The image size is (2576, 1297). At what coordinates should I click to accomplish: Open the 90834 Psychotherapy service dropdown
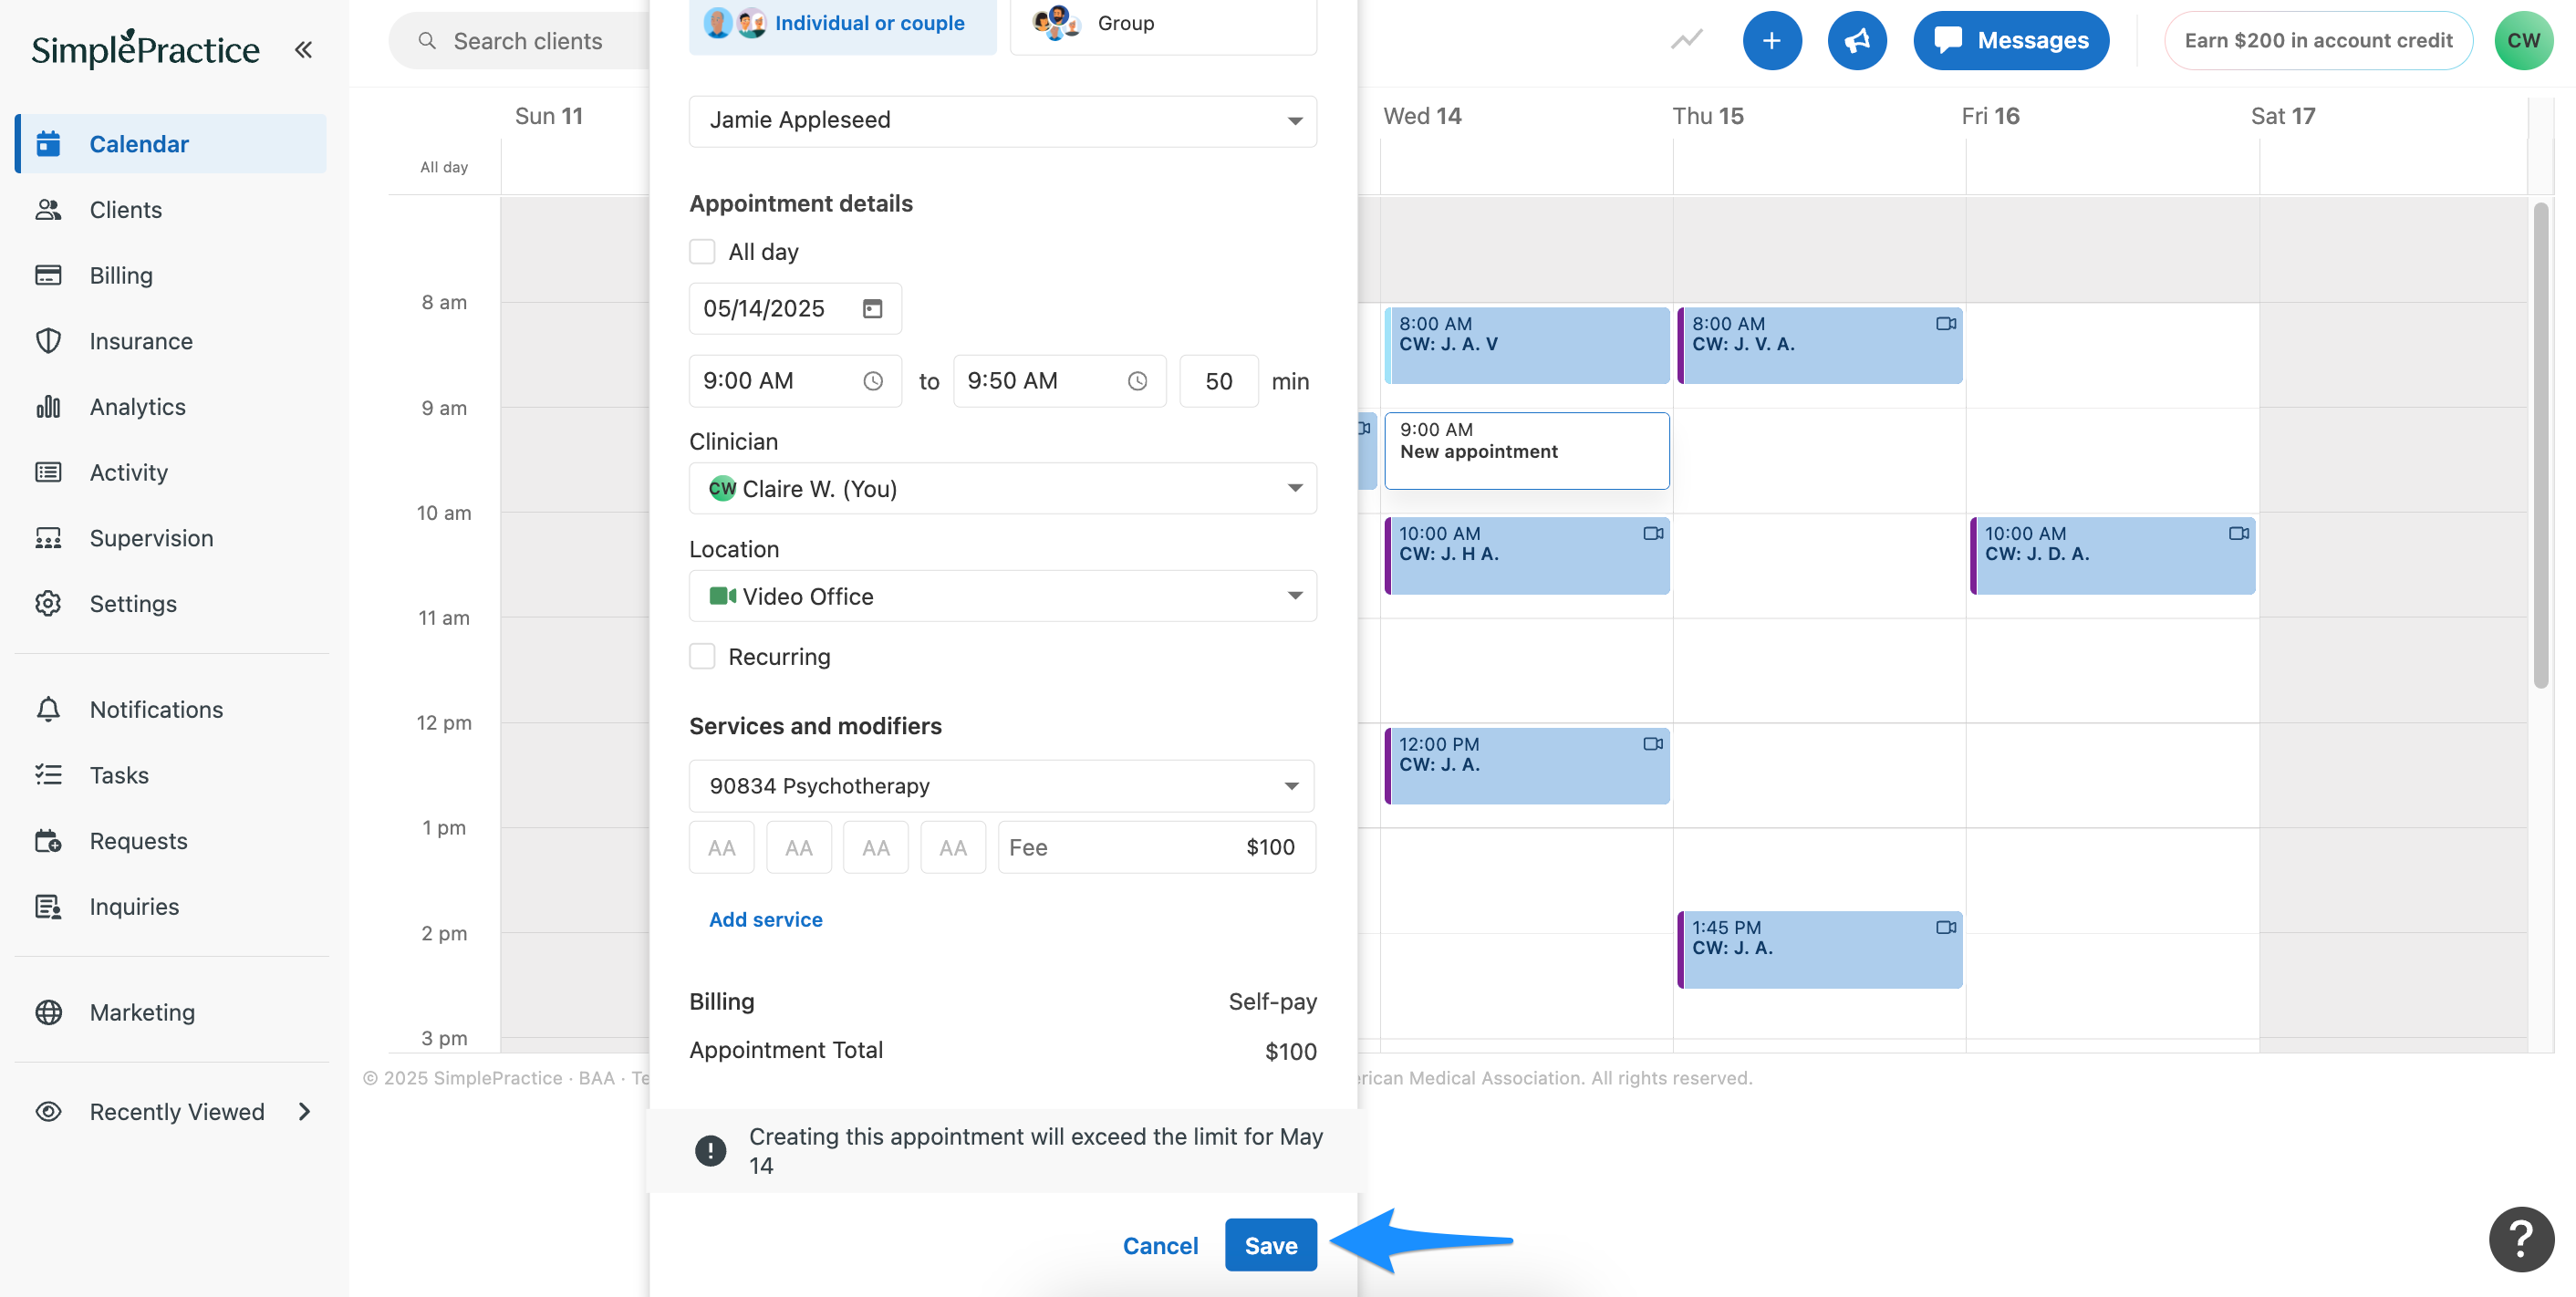(1001, 786)
